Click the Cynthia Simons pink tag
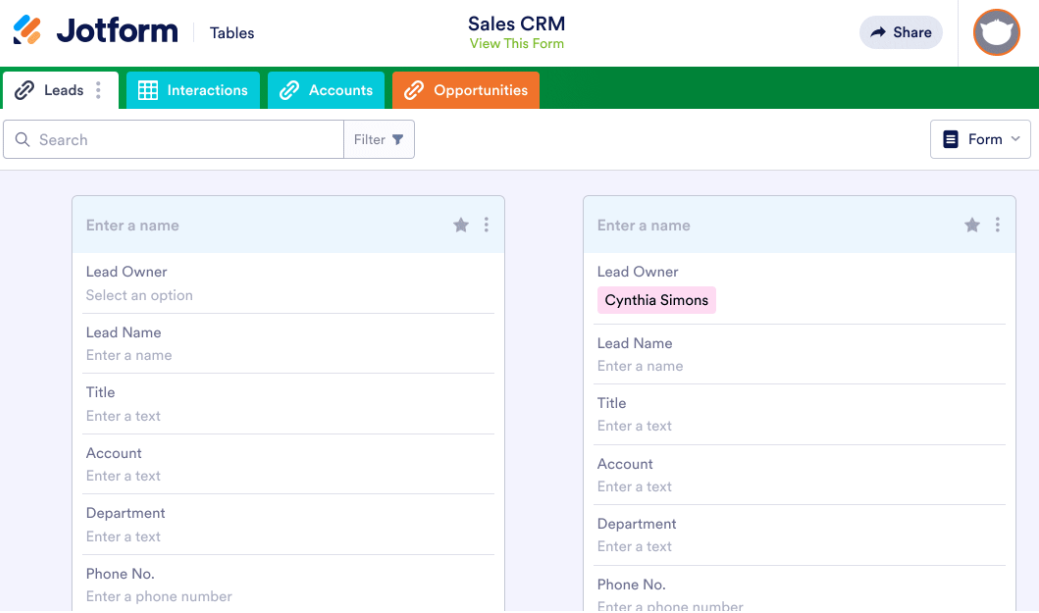The width and height of the screenshot is (1039, 613). point(656,300)
